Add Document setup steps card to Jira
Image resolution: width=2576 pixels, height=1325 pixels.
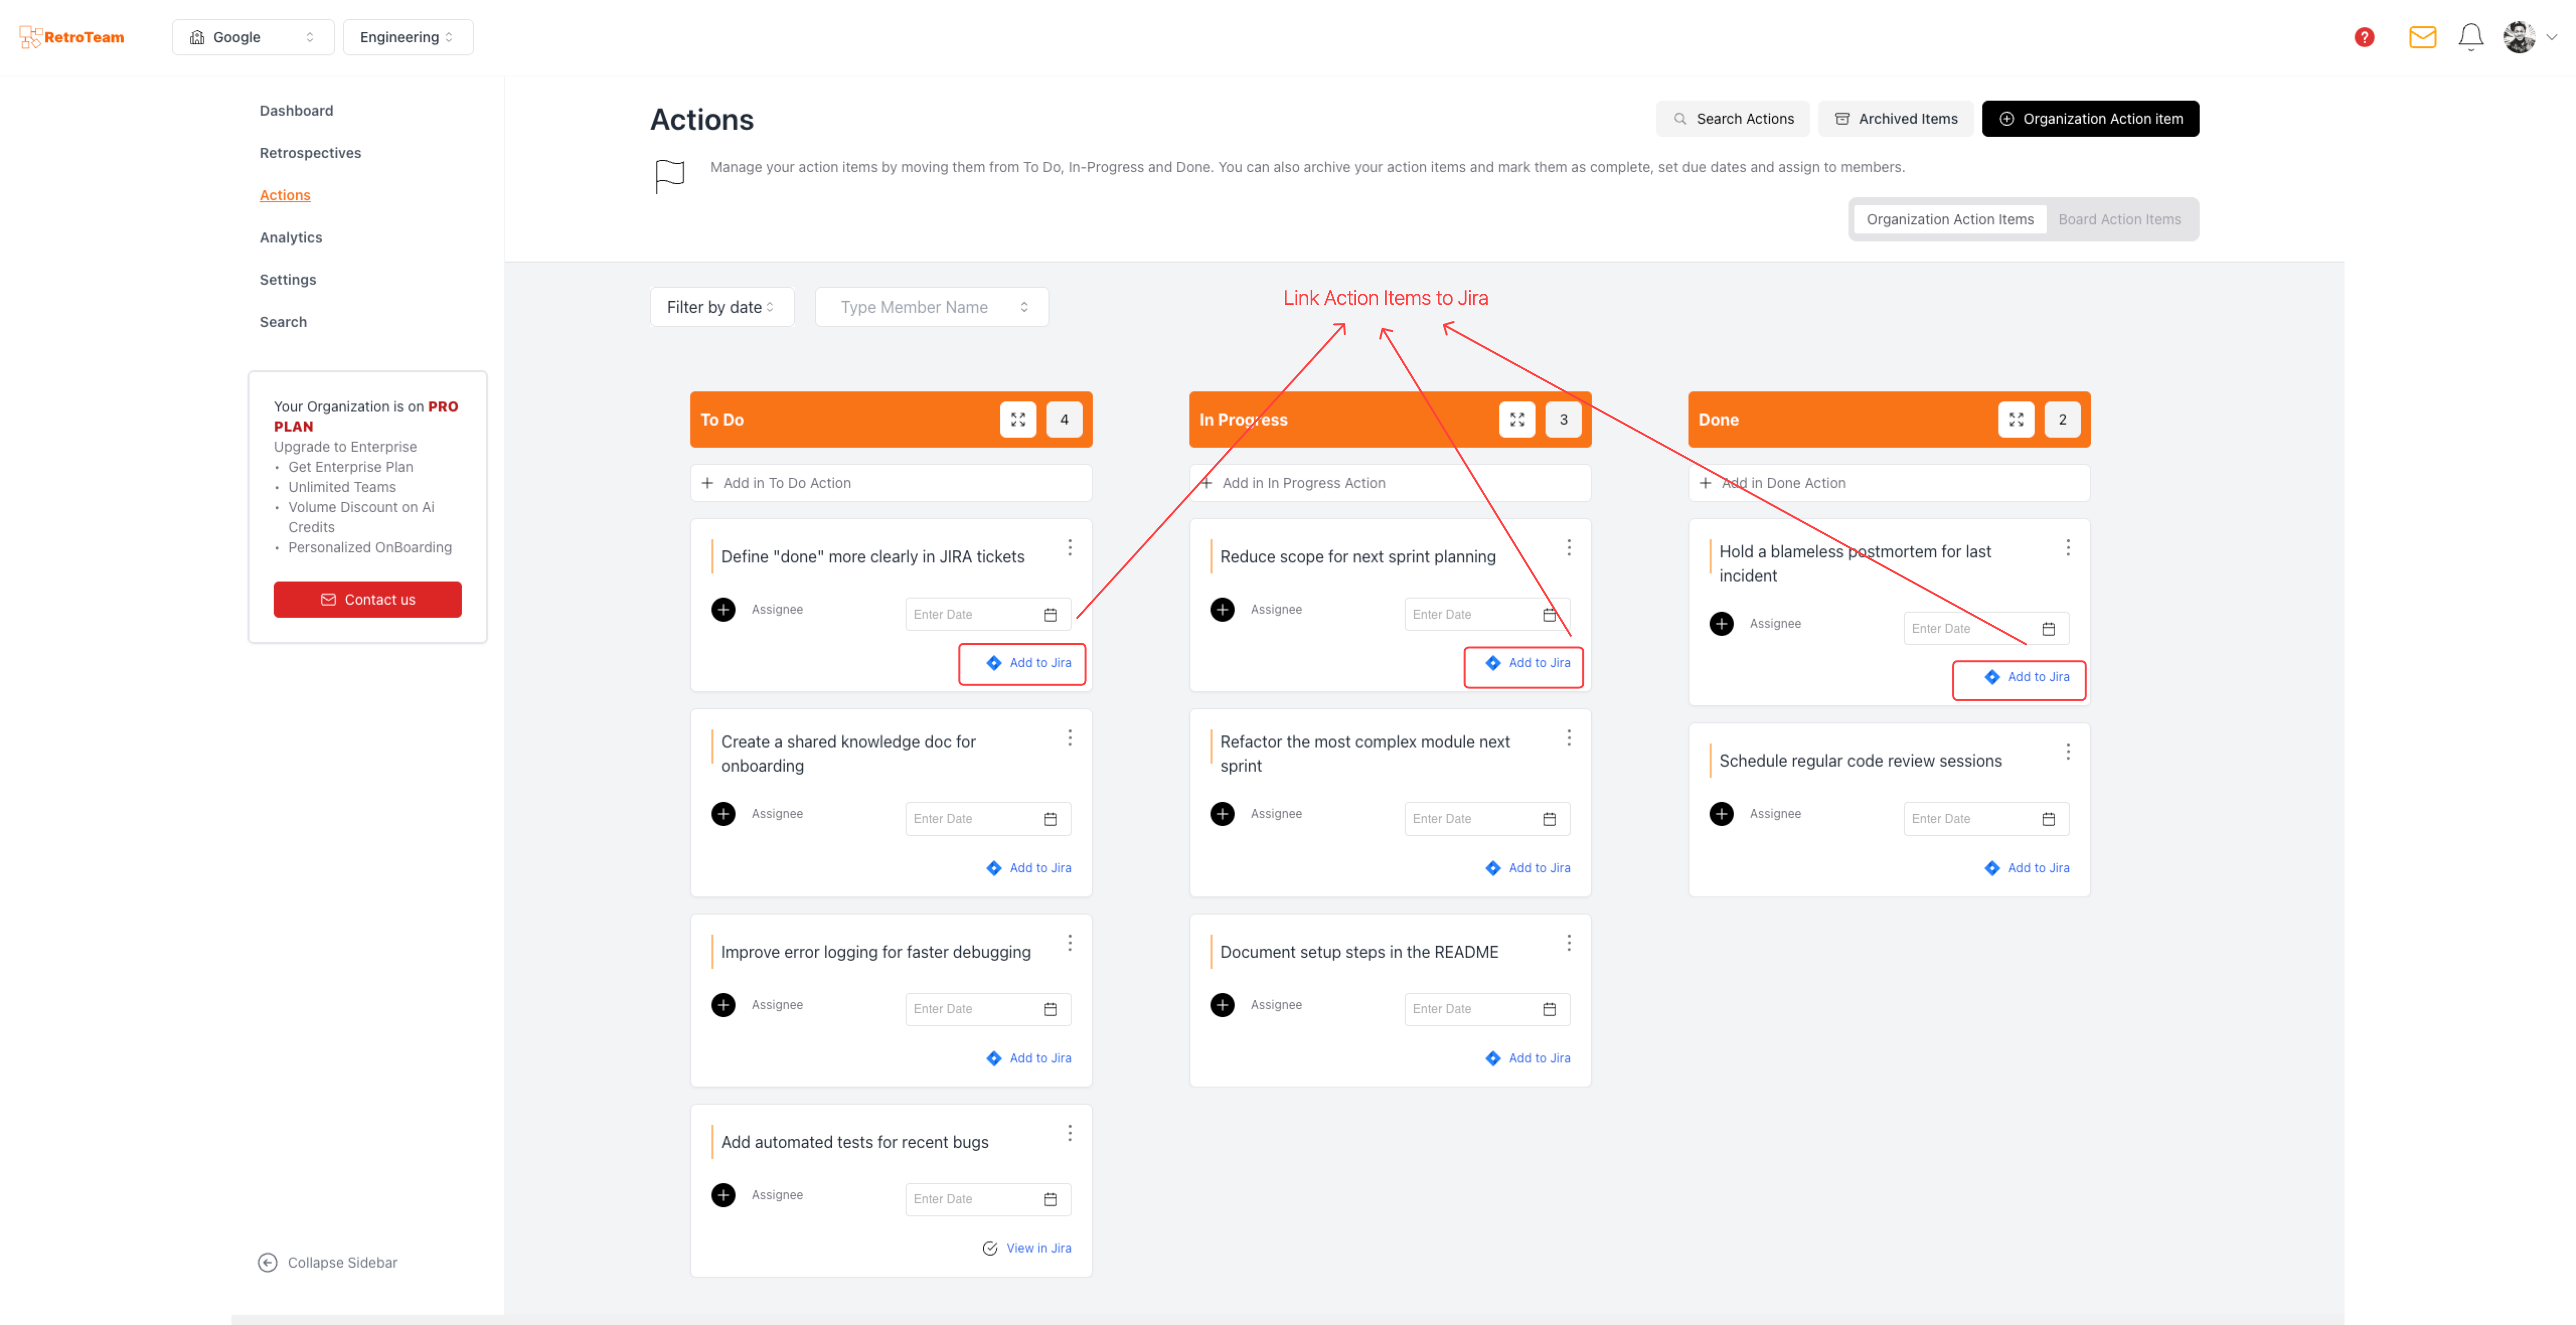pyautogui.click(x=1528, y=1059)
